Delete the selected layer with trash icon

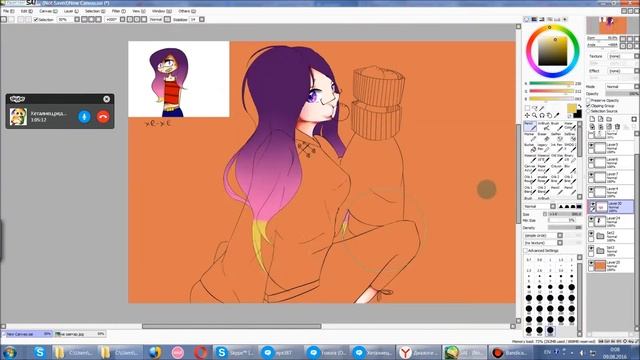coord(617,127)
